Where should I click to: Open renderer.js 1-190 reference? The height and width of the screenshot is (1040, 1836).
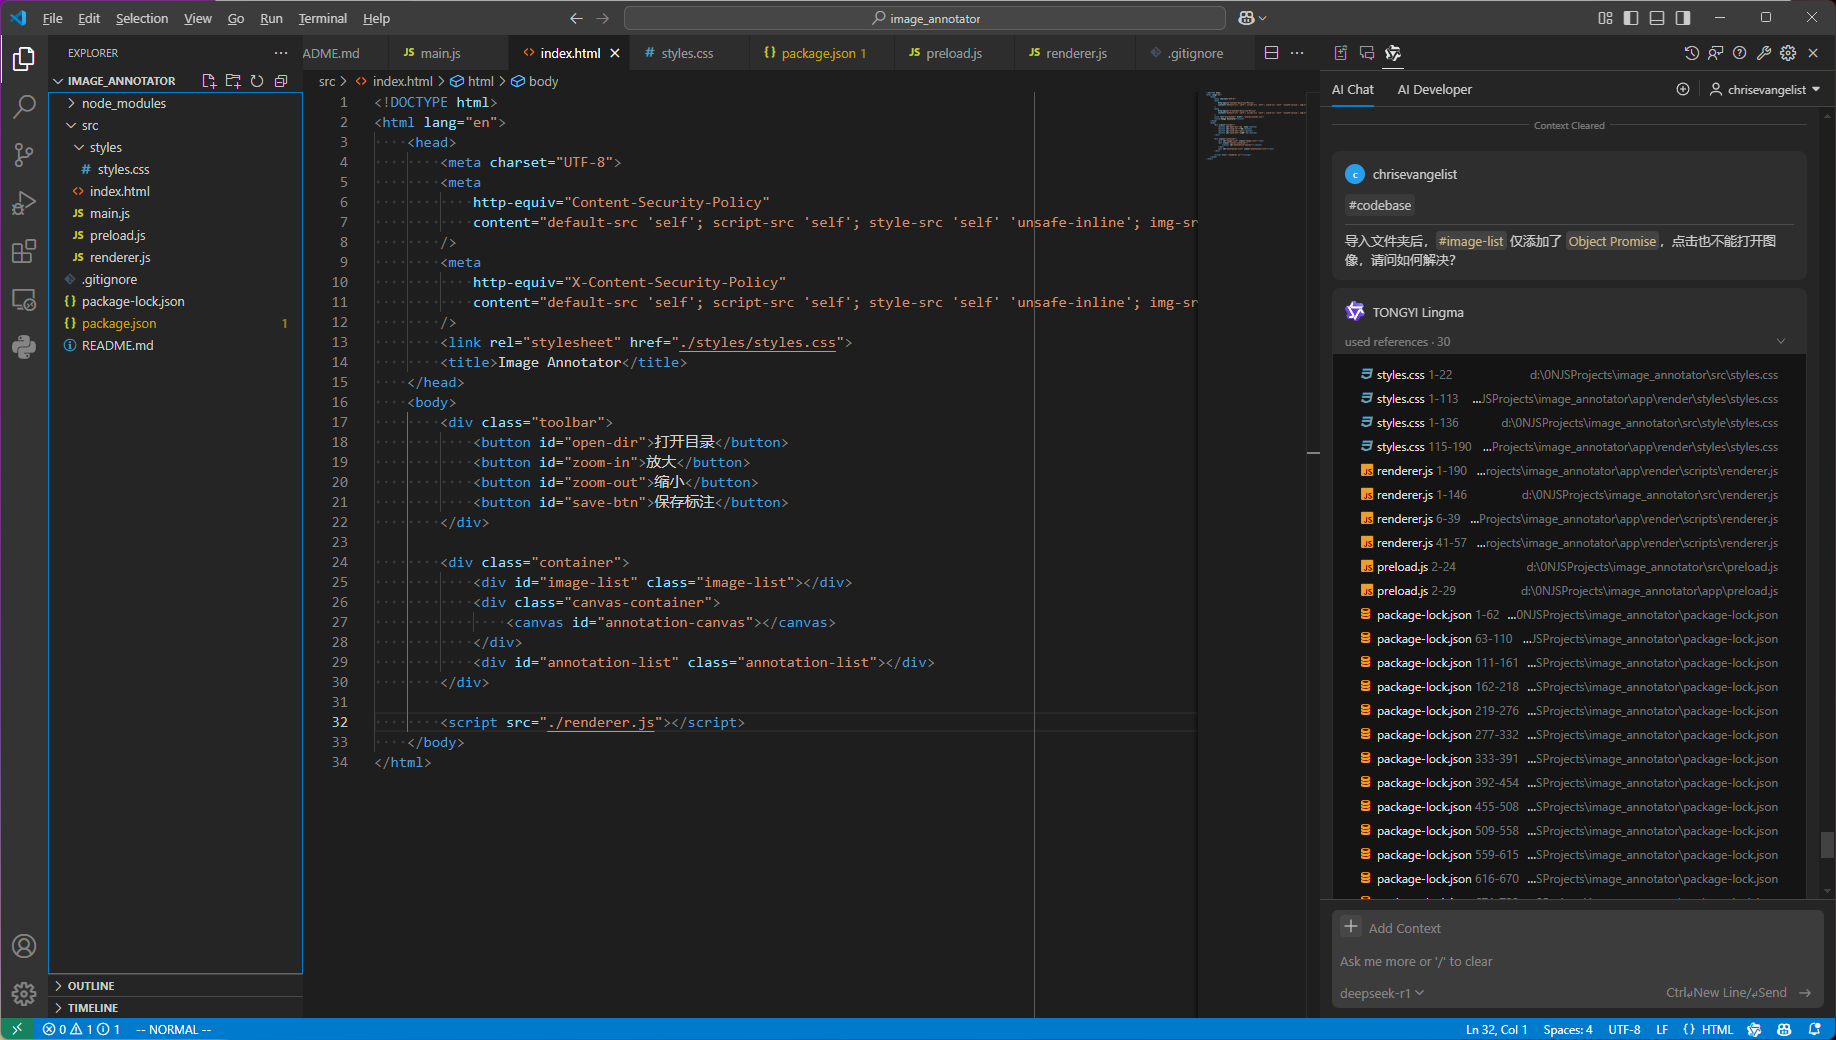[x=1569, y=471]
